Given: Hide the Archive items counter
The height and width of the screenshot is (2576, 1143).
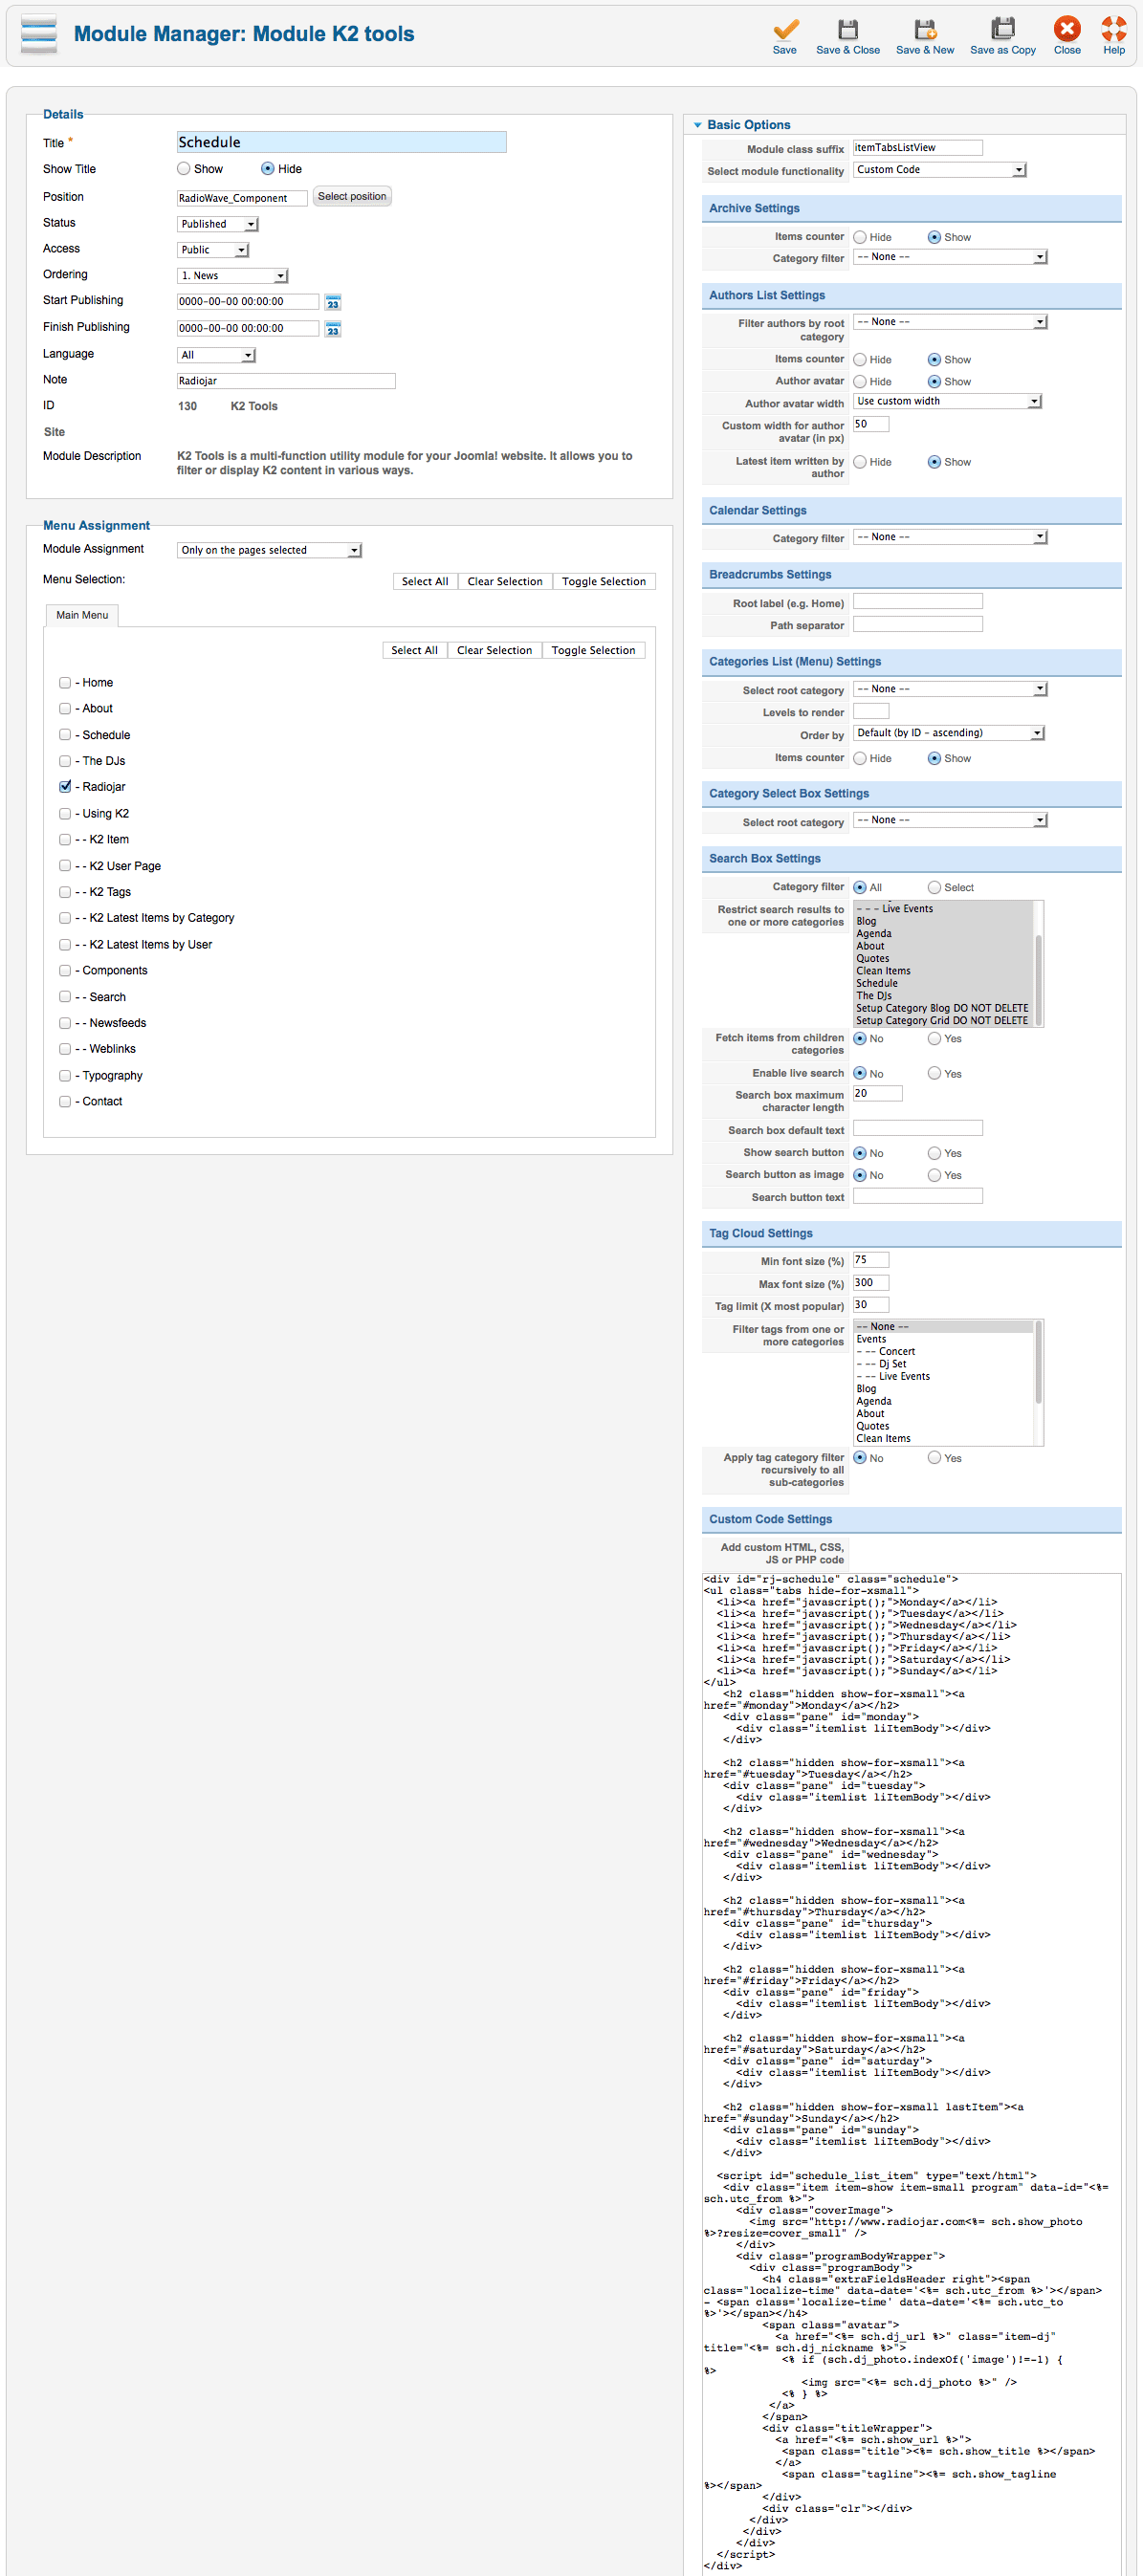Looking at the screenshot, I should 860,238.
